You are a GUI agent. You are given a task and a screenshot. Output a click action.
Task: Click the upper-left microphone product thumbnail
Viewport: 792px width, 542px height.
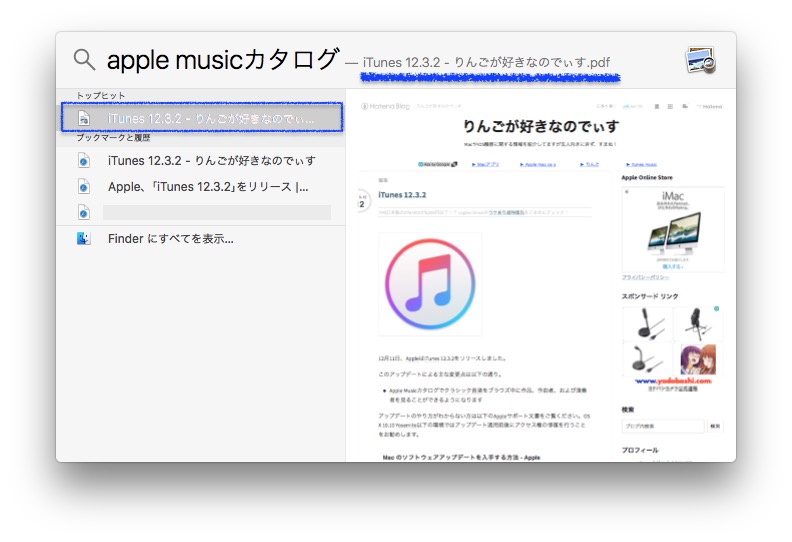tap(647, 324)
